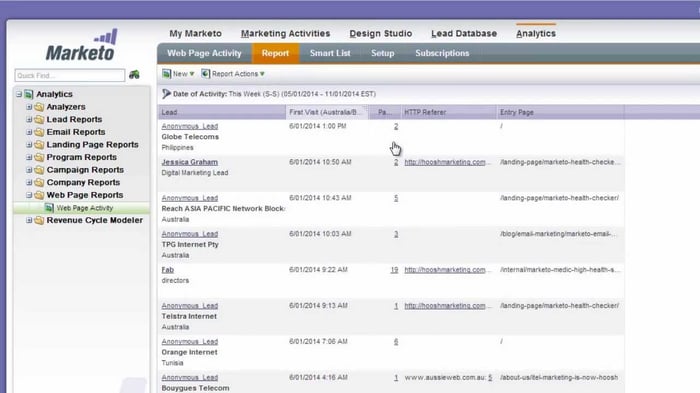Open the Report Actions dropdown
Image resolution: width=700 pixels, height=393 pixels.
point(233,74)
